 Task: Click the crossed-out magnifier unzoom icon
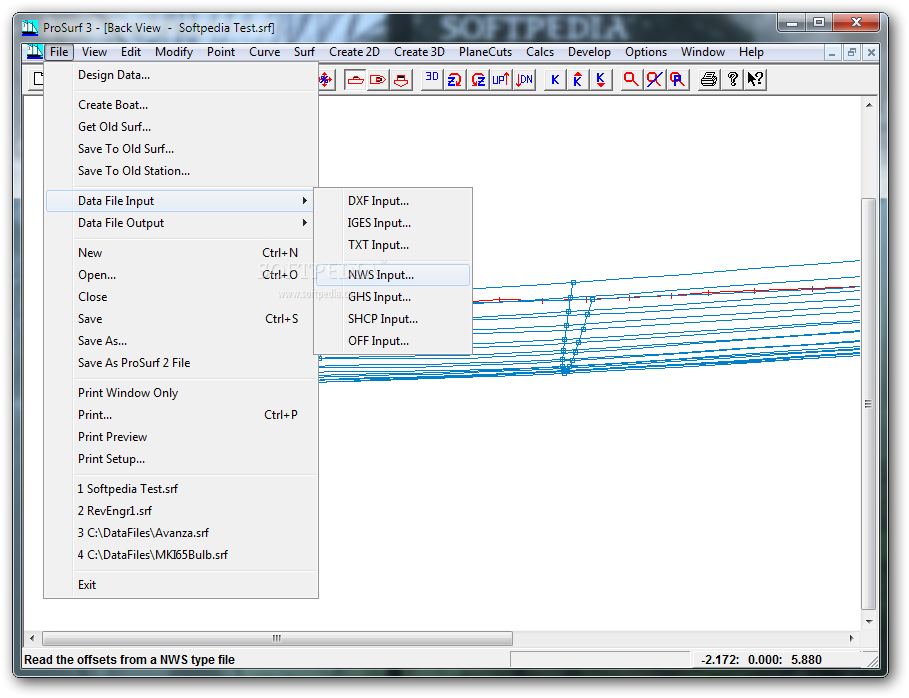654,79
